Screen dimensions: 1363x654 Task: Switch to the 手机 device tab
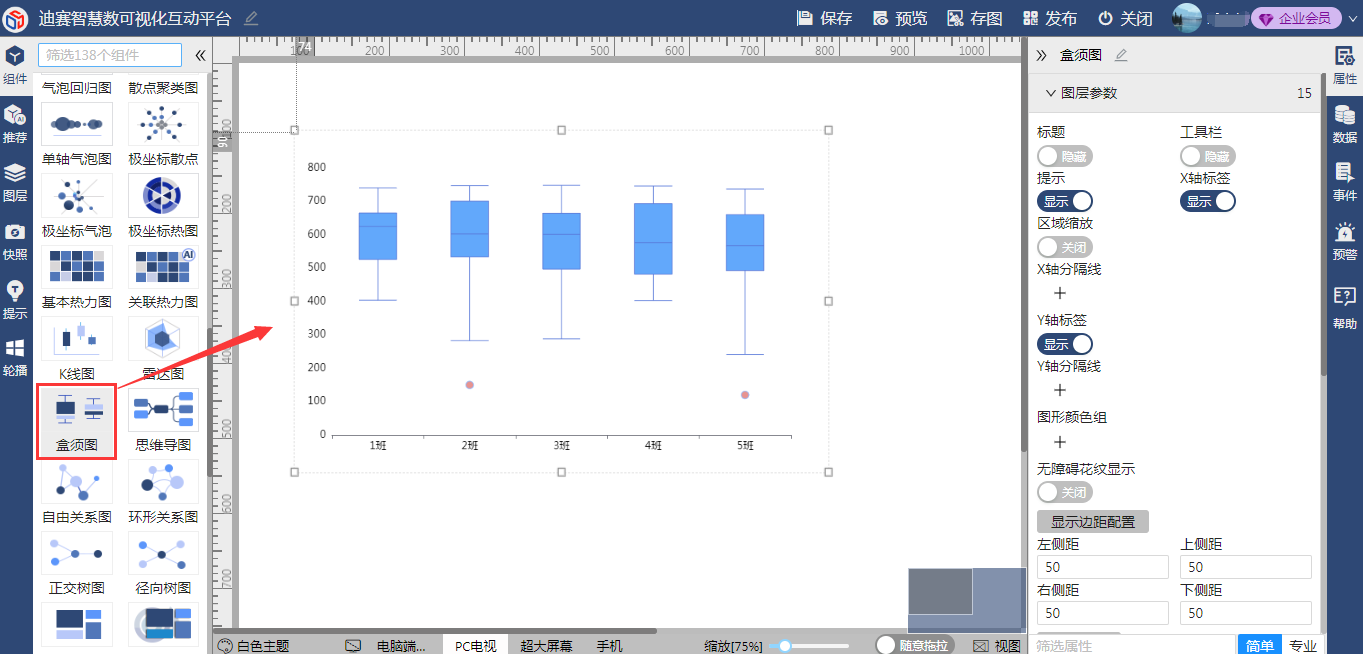click(x=609, y=646)
